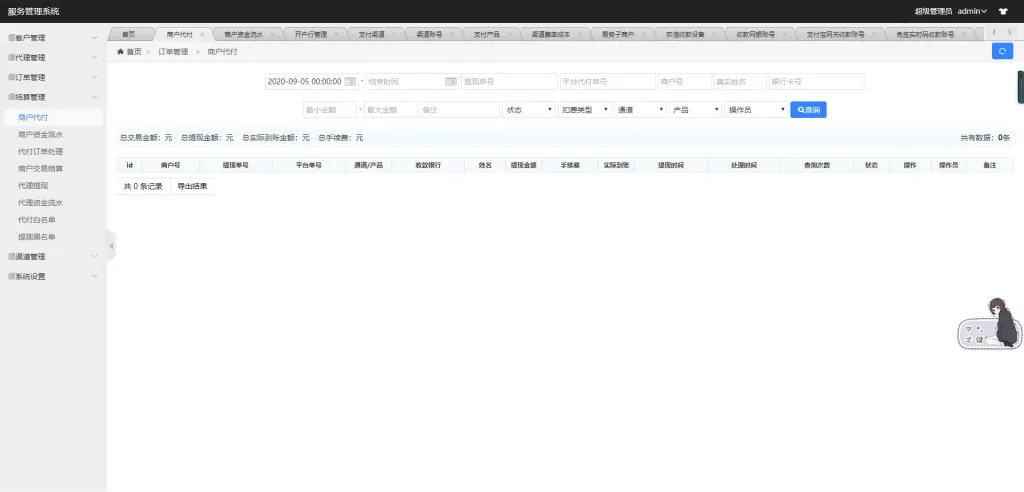Open the 扣费类型 dropdown filter

[585, 110]
